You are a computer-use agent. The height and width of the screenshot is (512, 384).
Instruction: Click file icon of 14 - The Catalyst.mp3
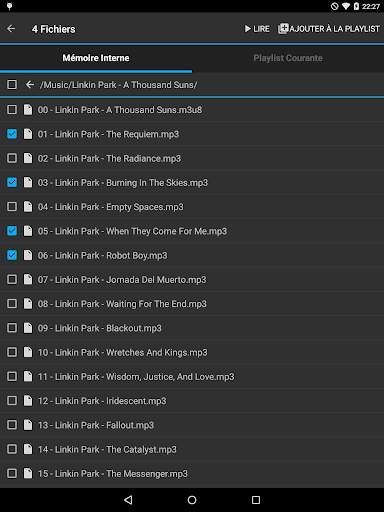28,449
